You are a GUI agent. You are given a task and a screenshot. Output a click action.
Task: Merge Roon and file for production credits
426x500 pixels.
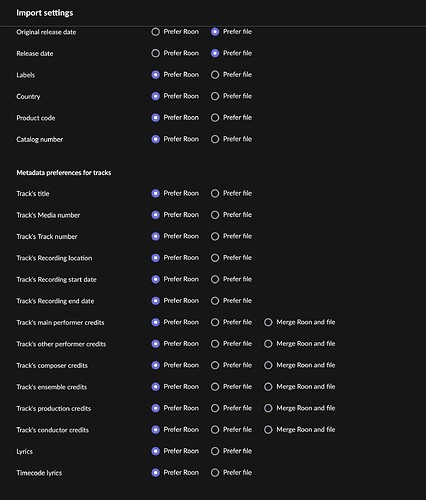268,408
